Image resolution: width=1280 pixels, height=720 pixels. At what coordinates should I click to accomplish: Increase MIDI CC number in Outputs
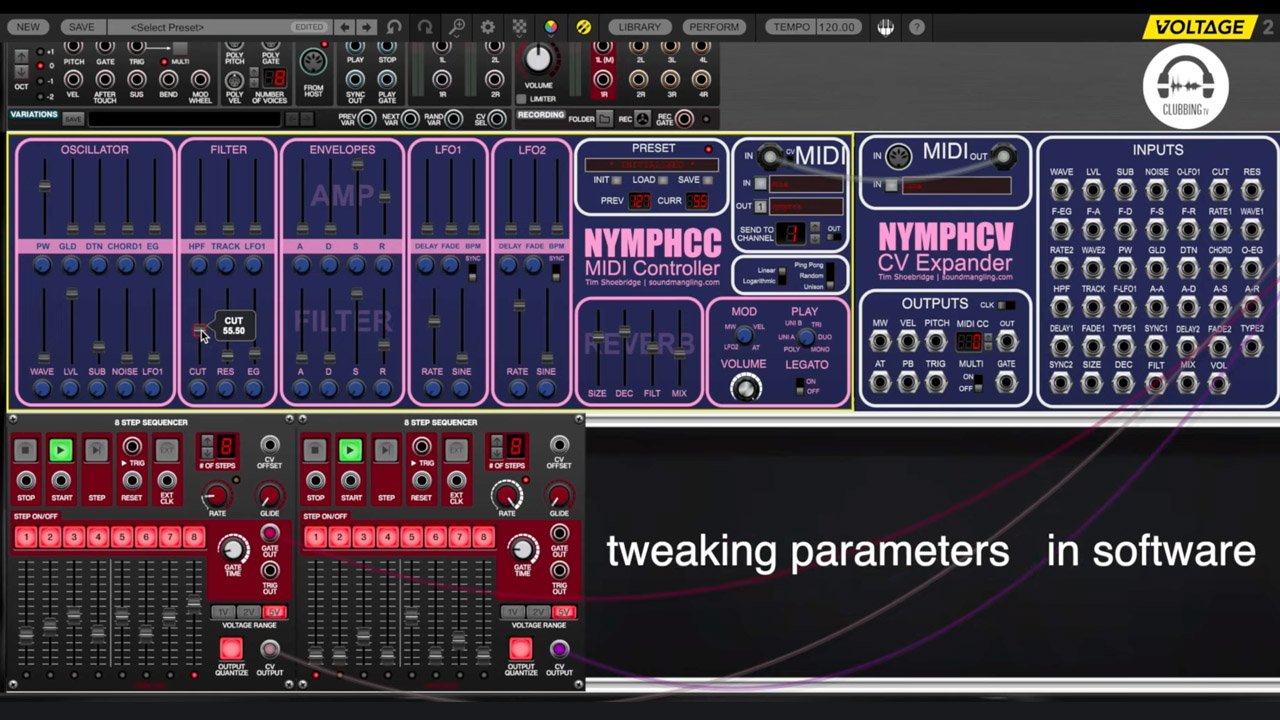pyautogui.click(x=988, y=337)
